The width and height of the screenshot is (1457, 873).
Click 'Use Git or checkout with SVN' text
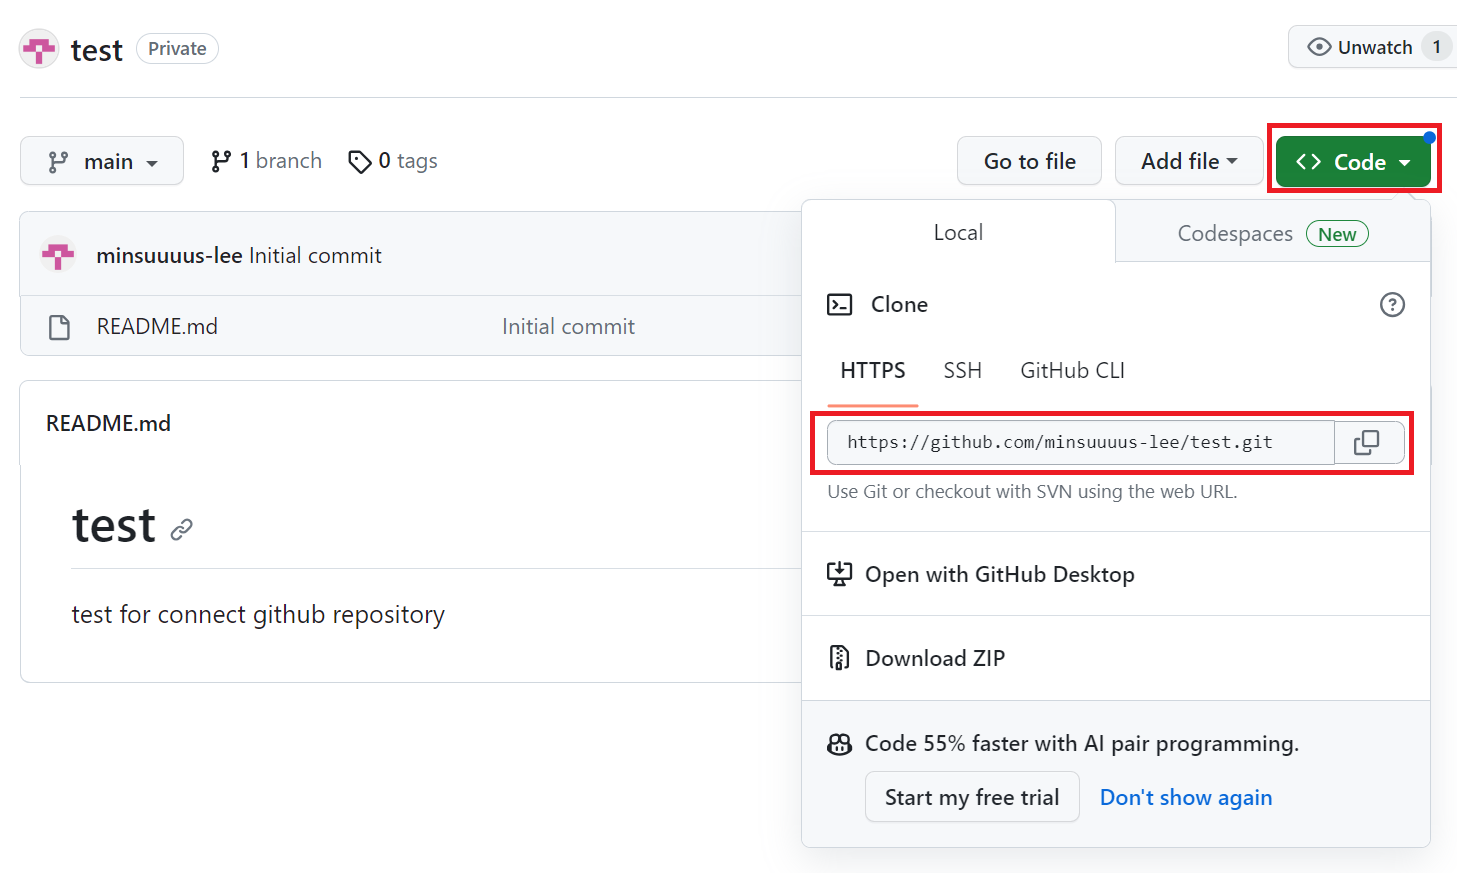(1032, 492)
